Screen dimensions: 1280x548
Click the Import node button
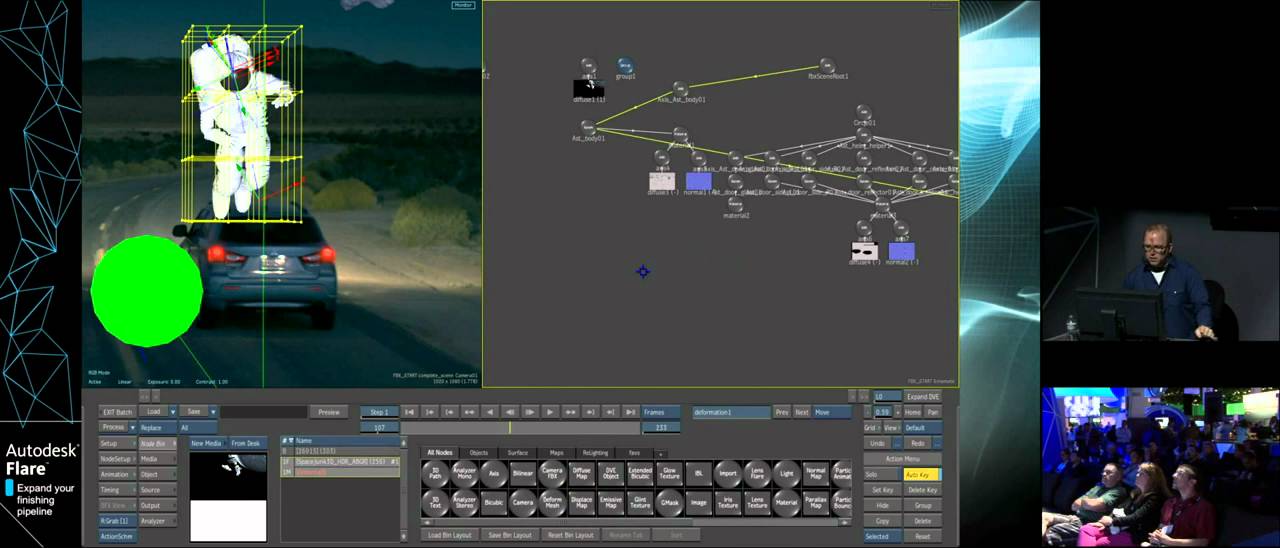(x=728, y=474)
